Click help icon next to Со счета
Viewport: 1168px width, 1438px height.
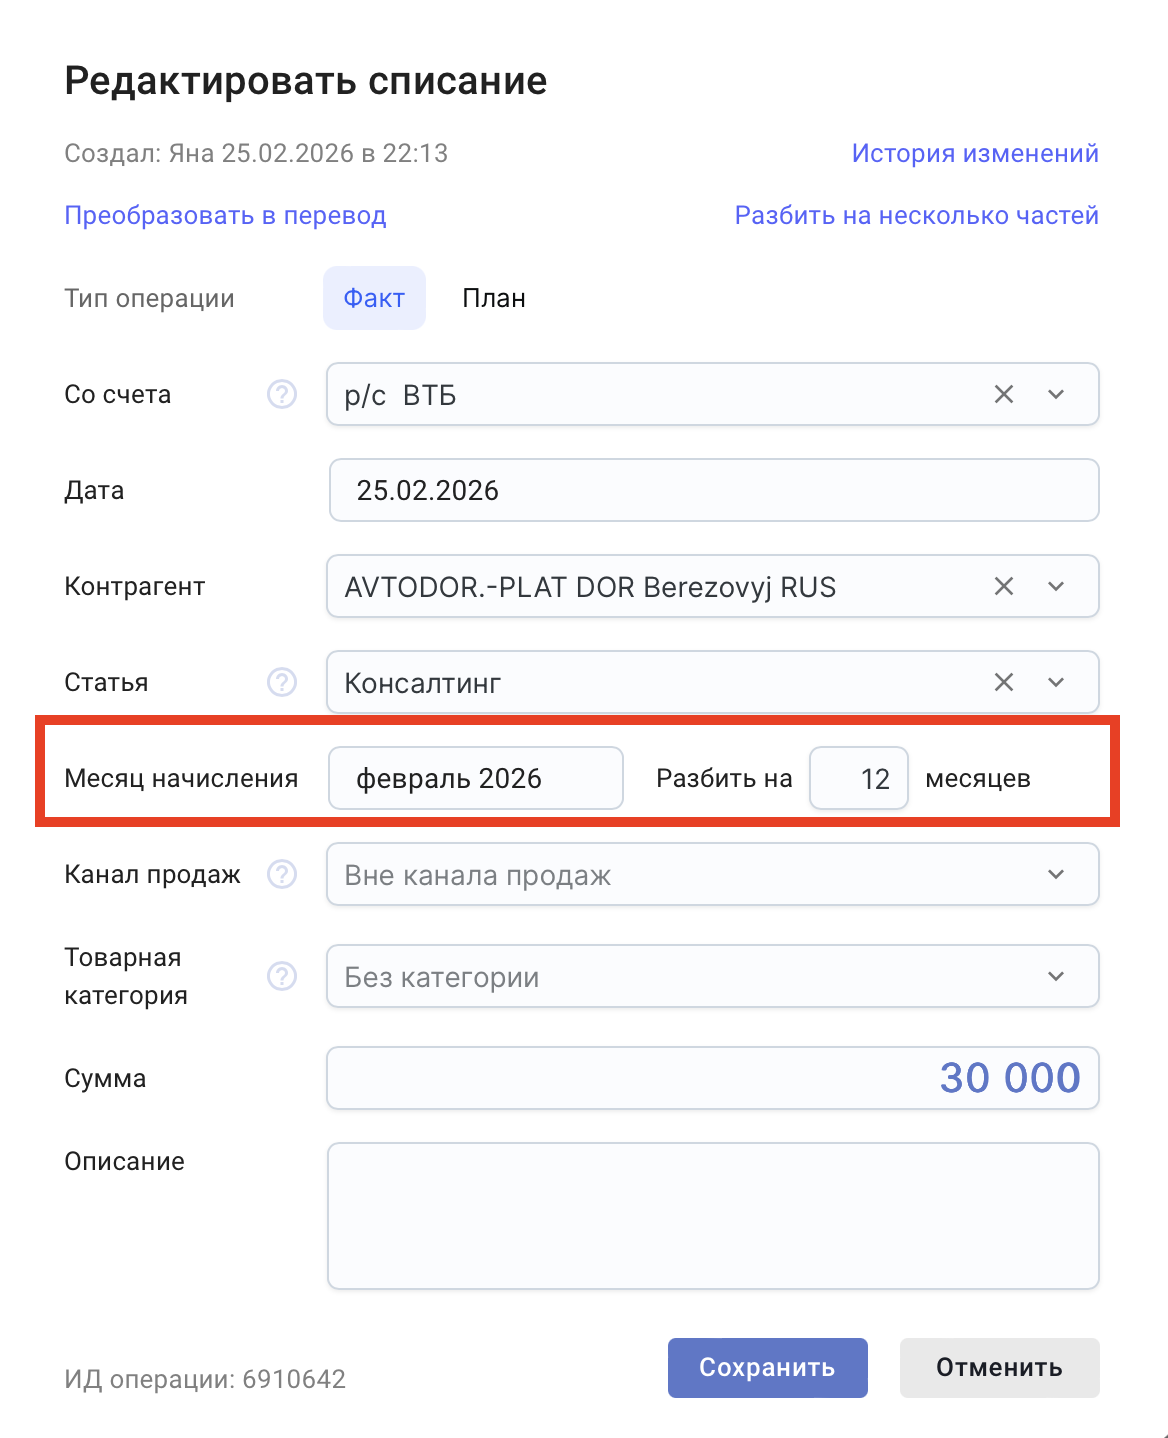click(x=282, y=395)
